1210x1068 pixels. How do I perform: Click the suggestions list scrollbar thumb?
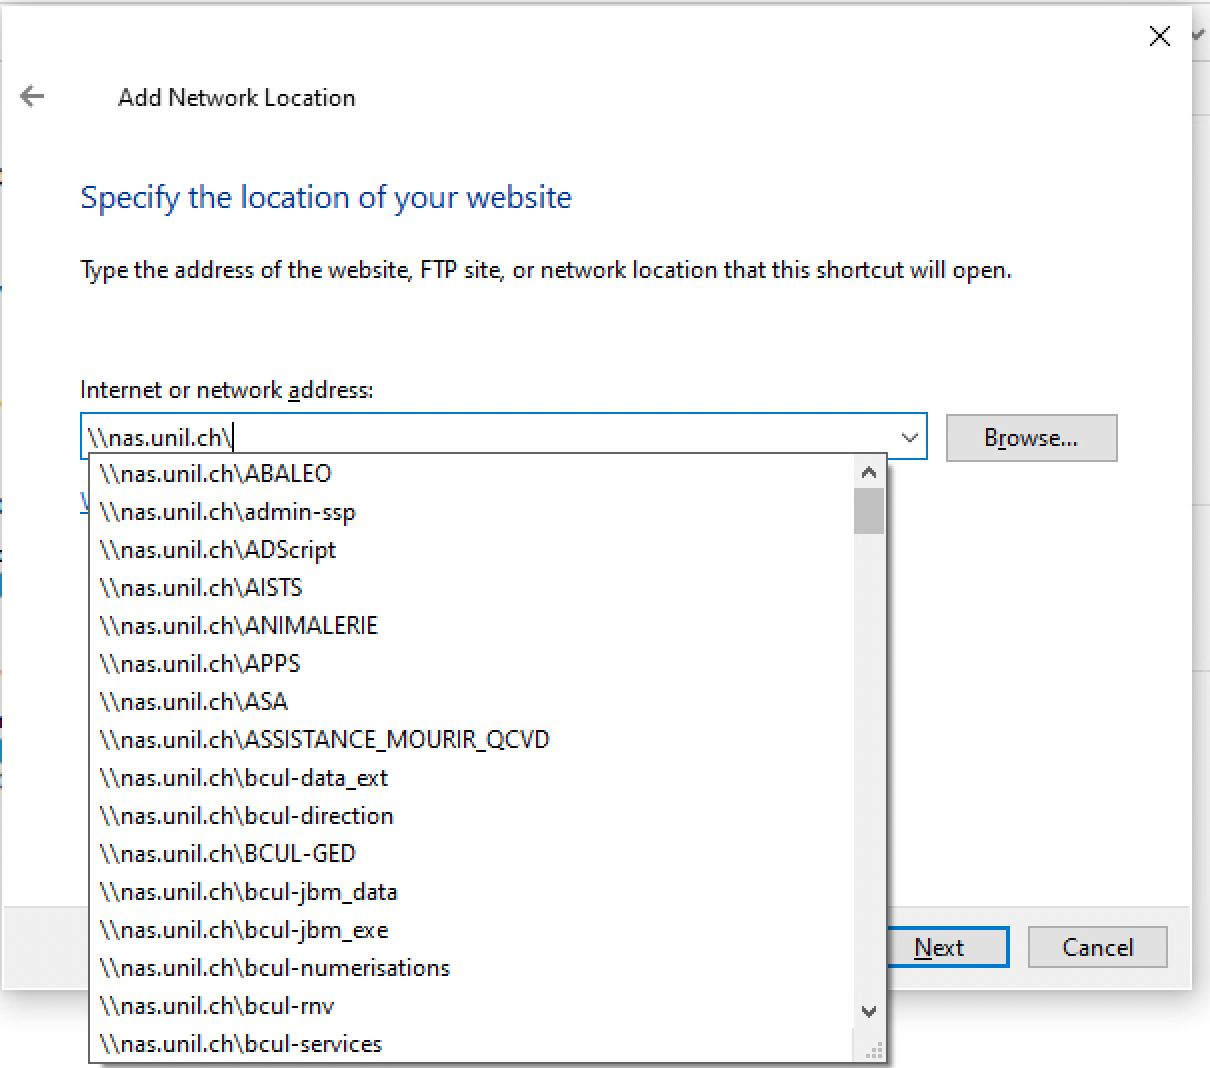869,511
